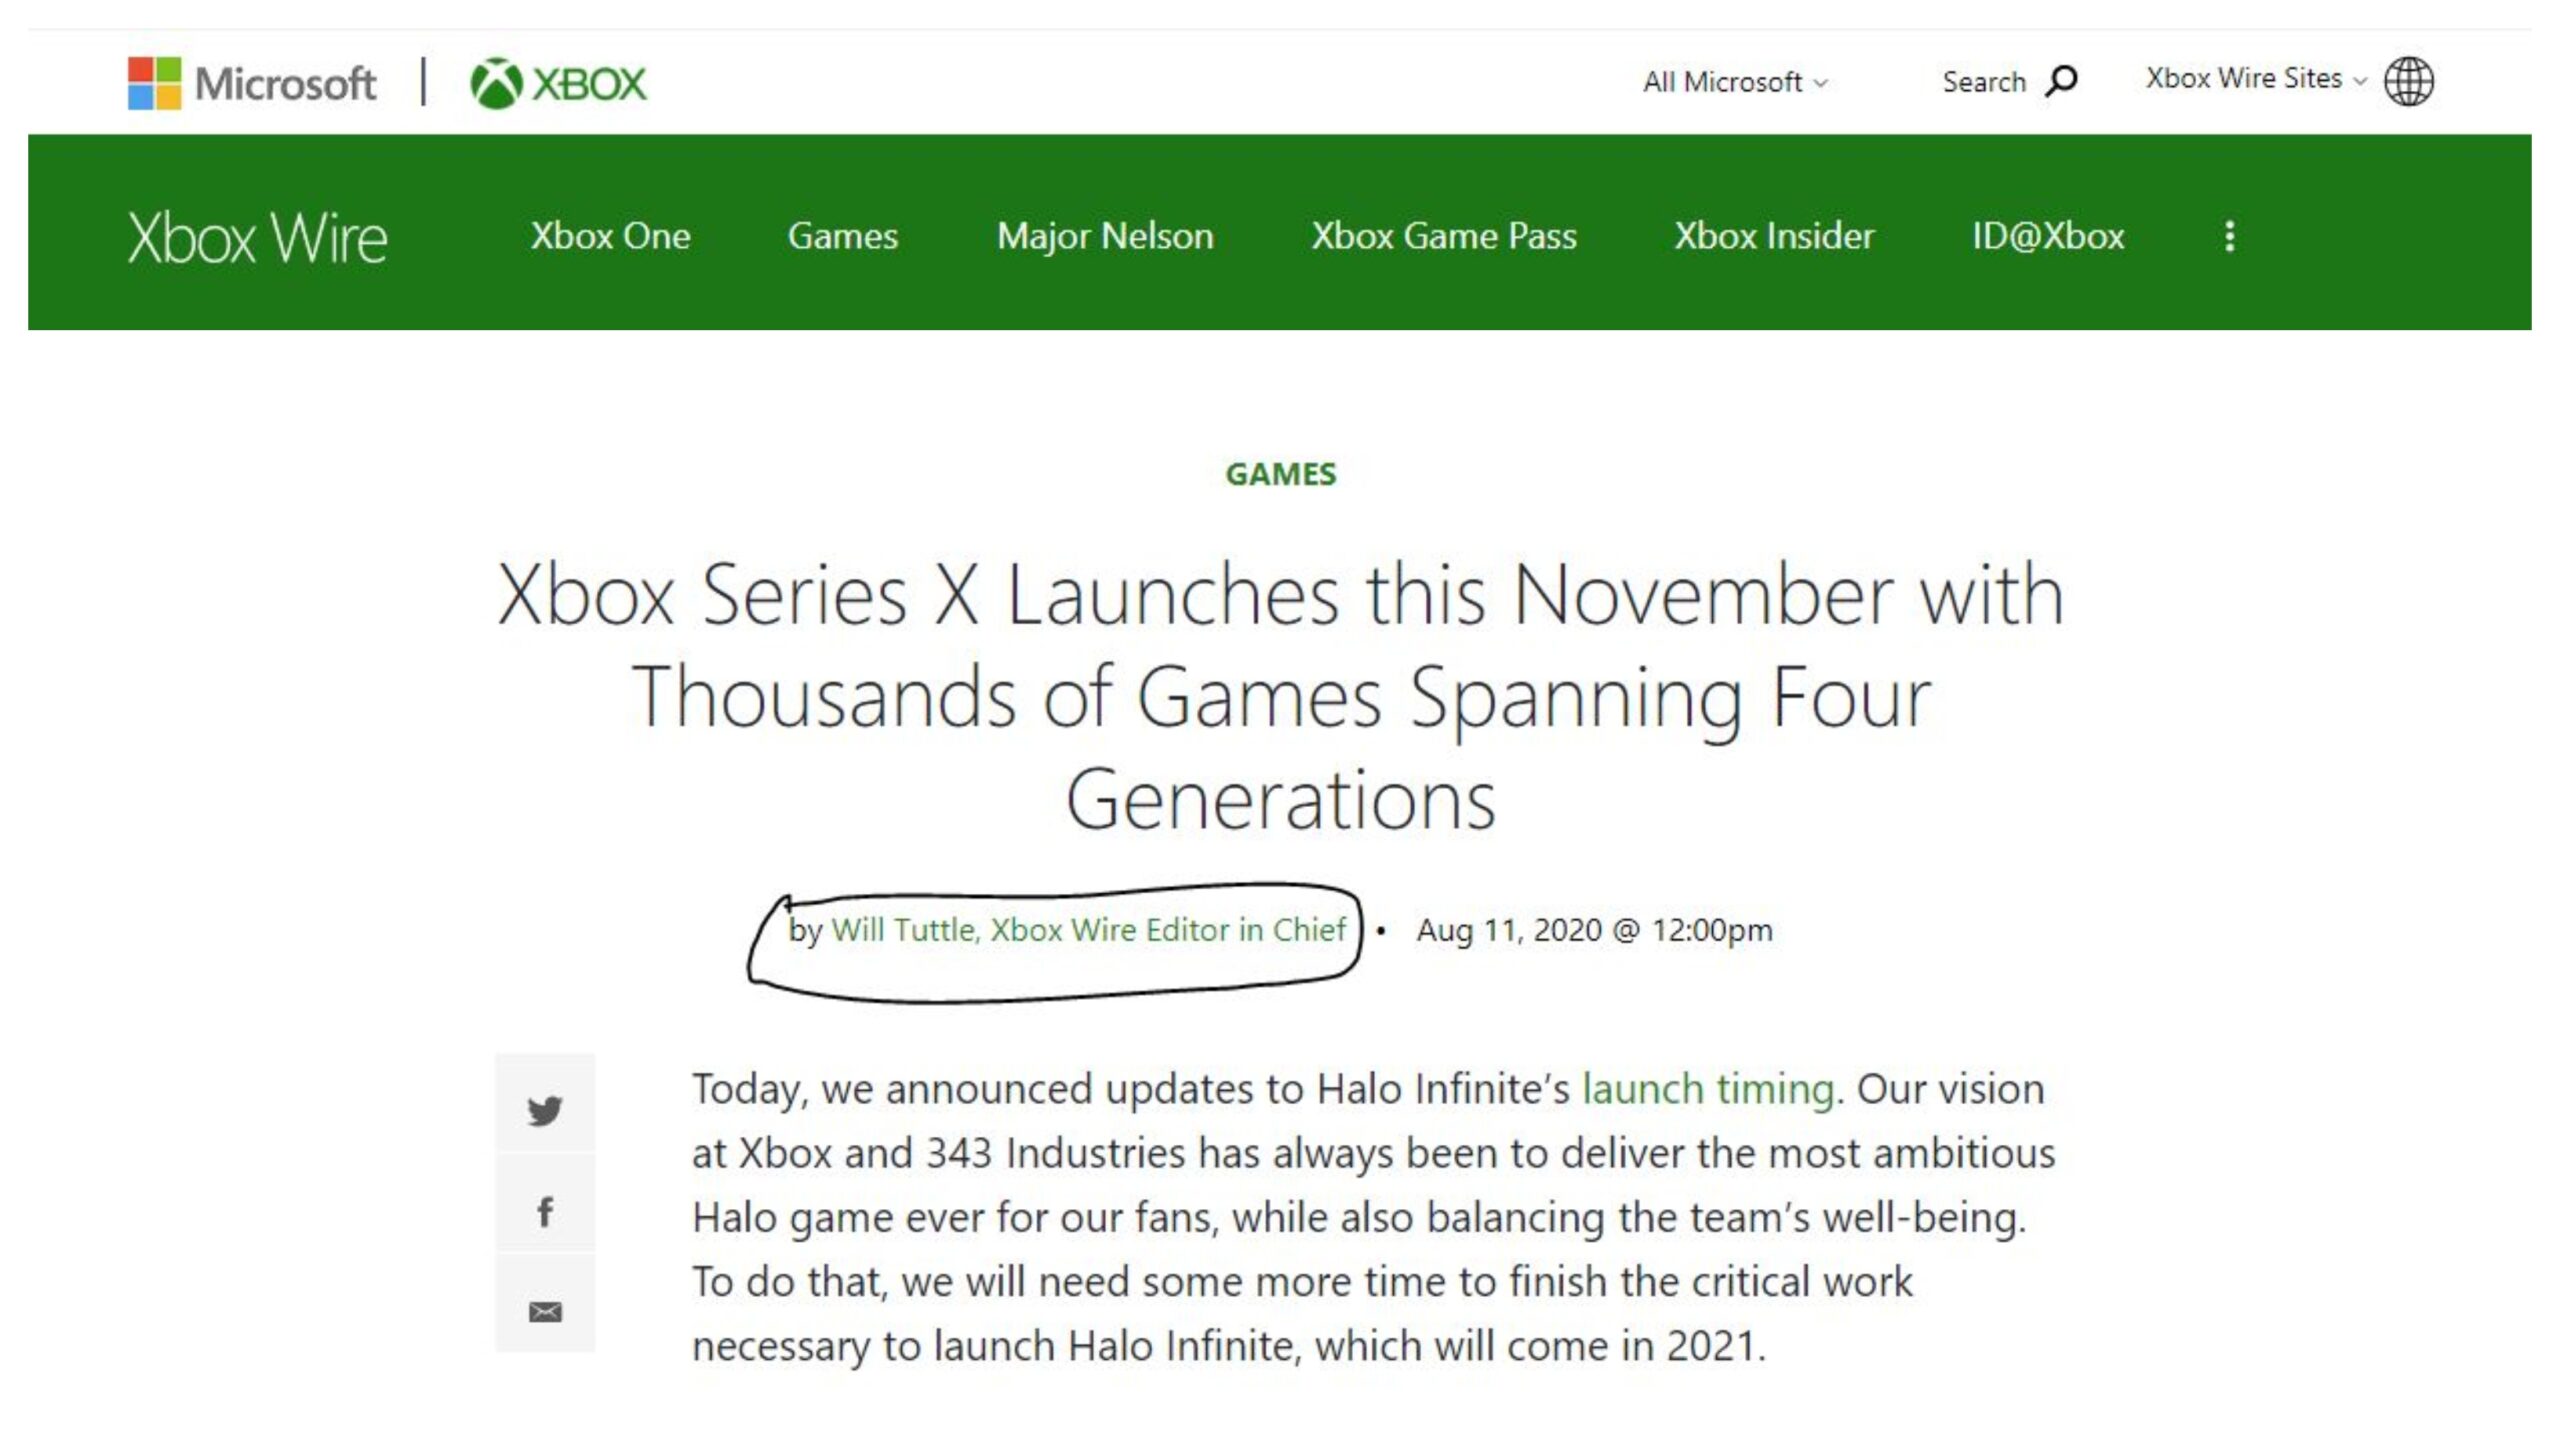Click the Microsoft logo

[252, 83]
